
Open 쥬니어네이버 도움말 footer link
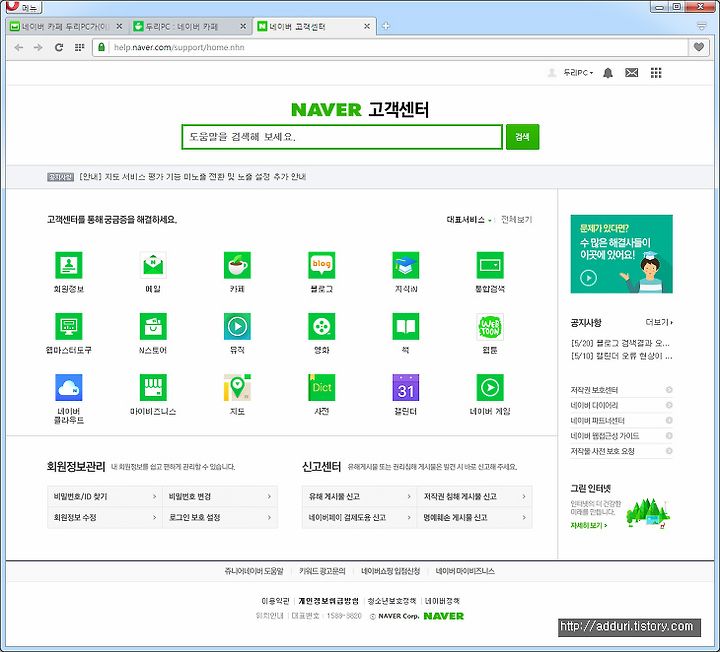click(x=254, y=571)
